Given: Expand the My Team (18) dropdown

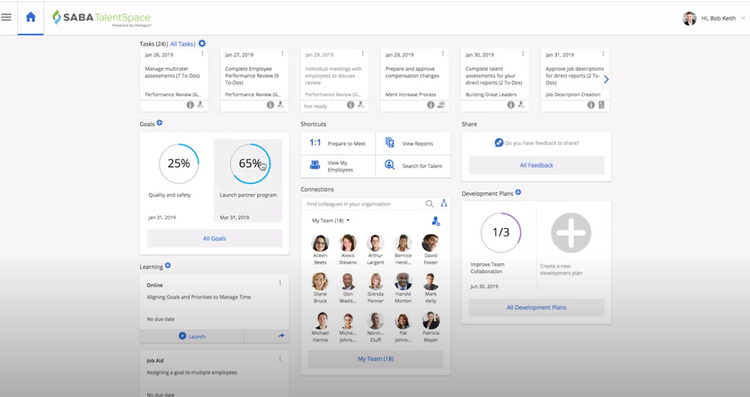Looking at the screenshot, I should click(331, 221).
